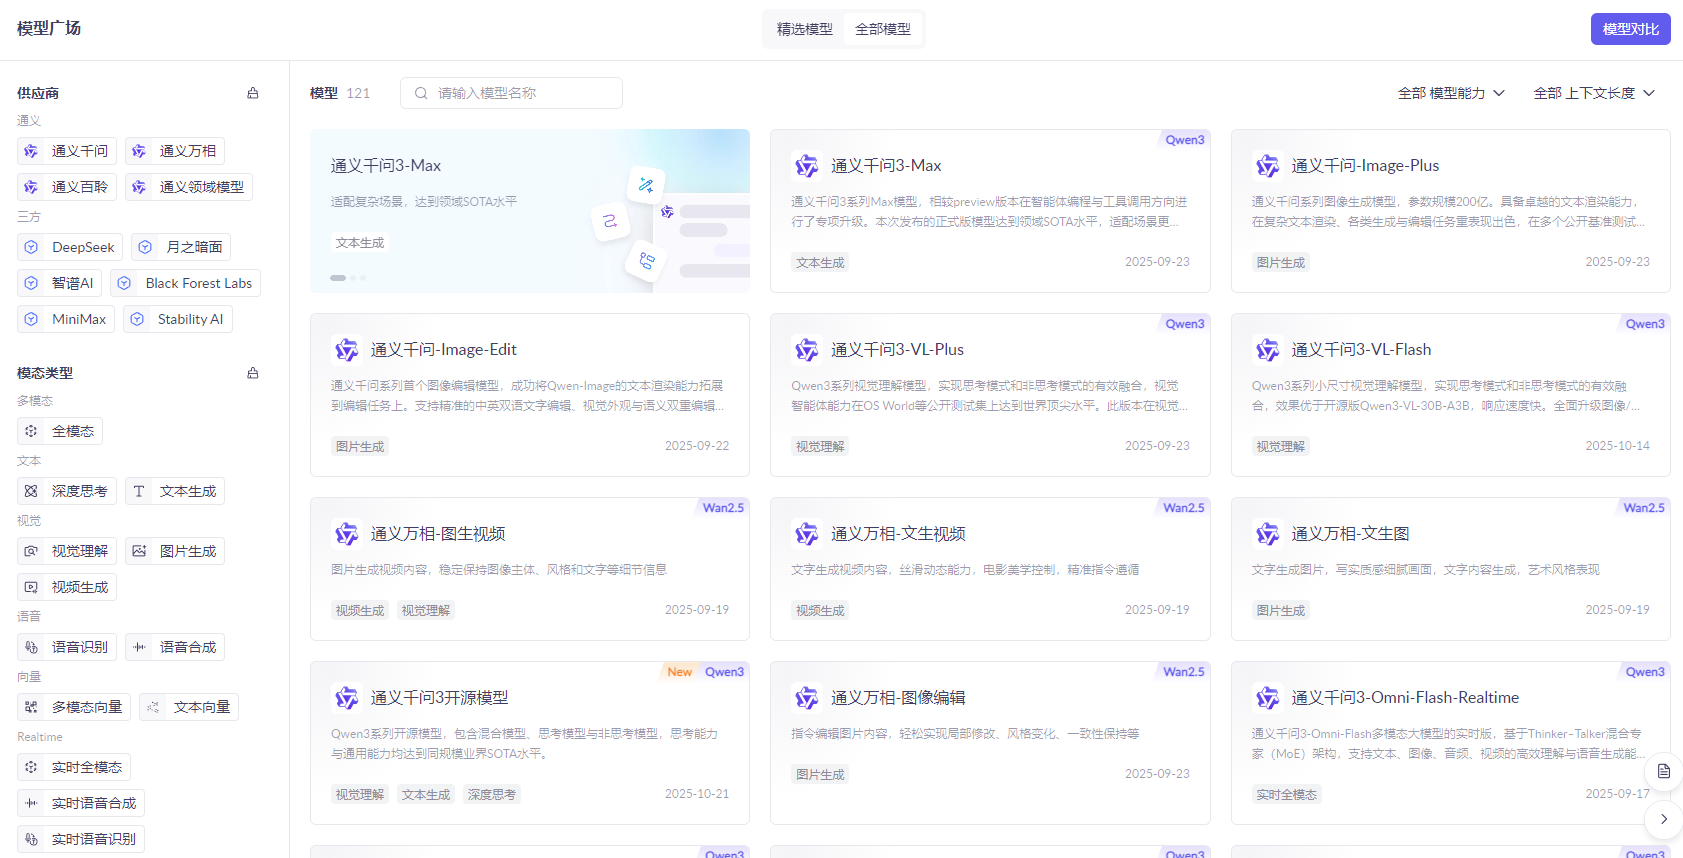The image size is (1683, 858).
Task: Open the 全部 上下文长度 dropdown
Action: click(x=1594, y=93)
